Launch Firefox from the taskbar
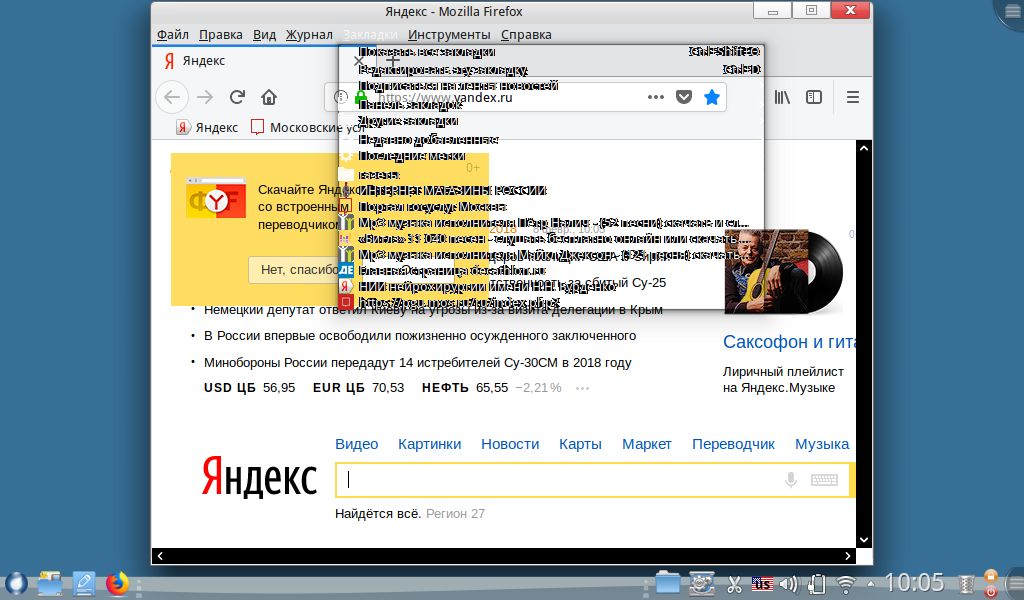 point(118,583)
